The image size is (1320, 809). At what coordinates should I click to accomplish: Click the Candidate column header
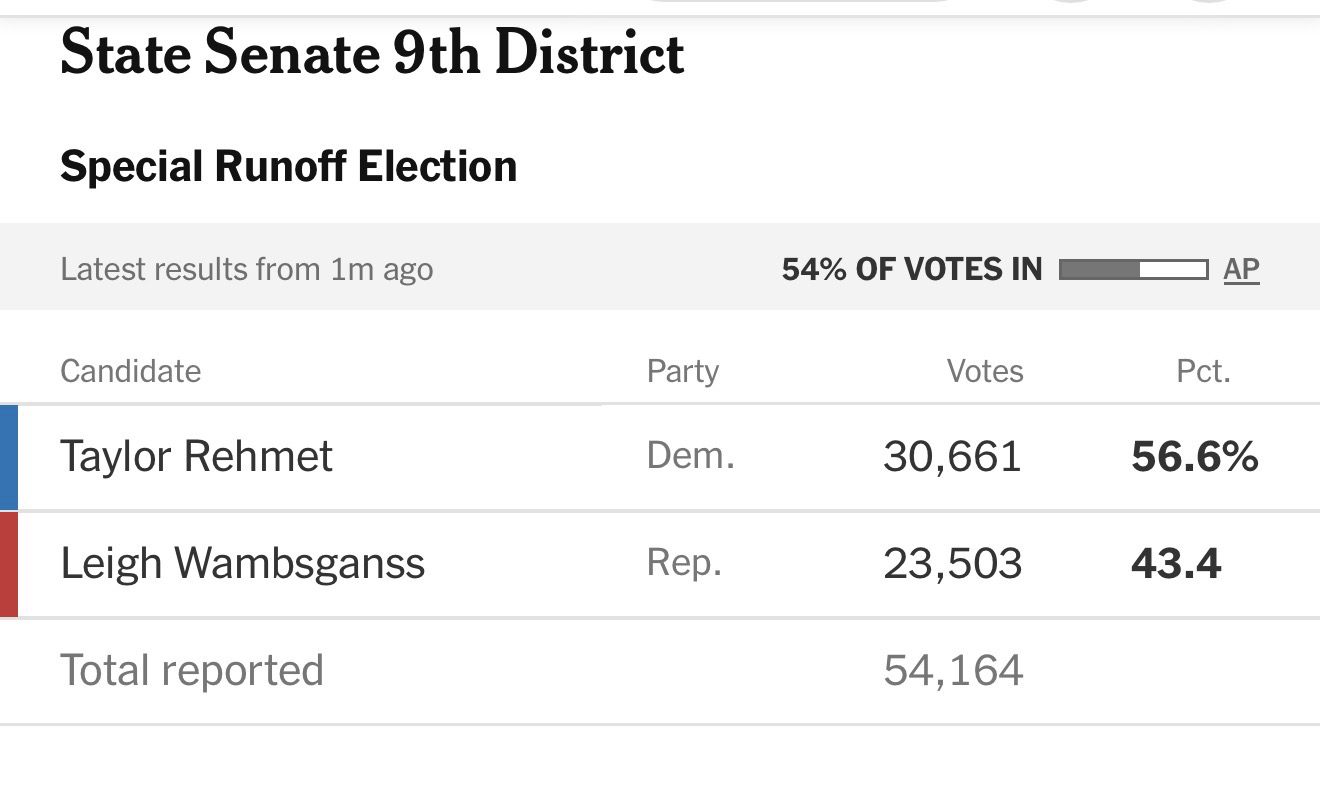click(x=130, y=371)
